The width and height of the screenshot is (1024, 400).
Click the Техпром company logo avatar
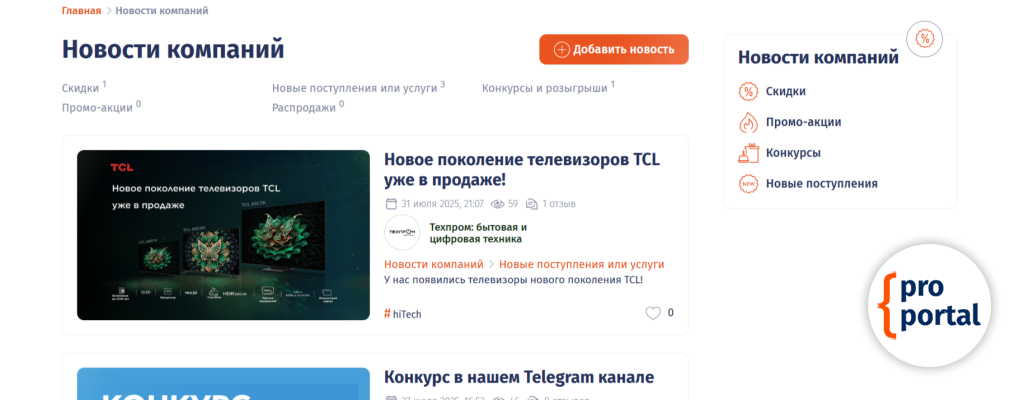coord(402,233)
